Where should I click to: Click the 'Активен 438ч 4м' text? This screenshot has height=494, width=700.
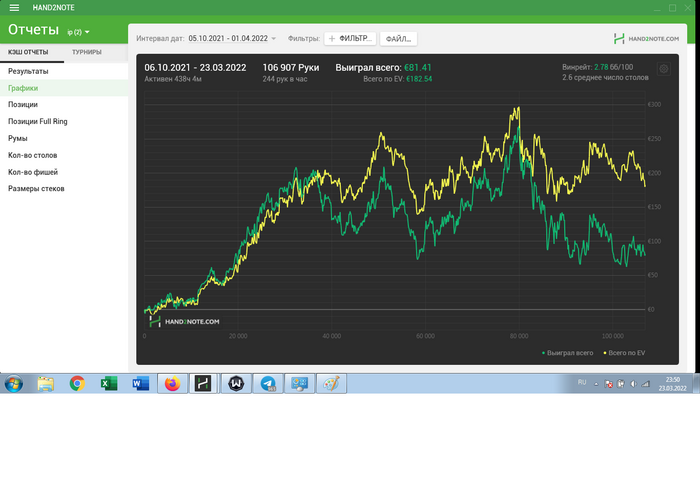click(x=173, y=79)
